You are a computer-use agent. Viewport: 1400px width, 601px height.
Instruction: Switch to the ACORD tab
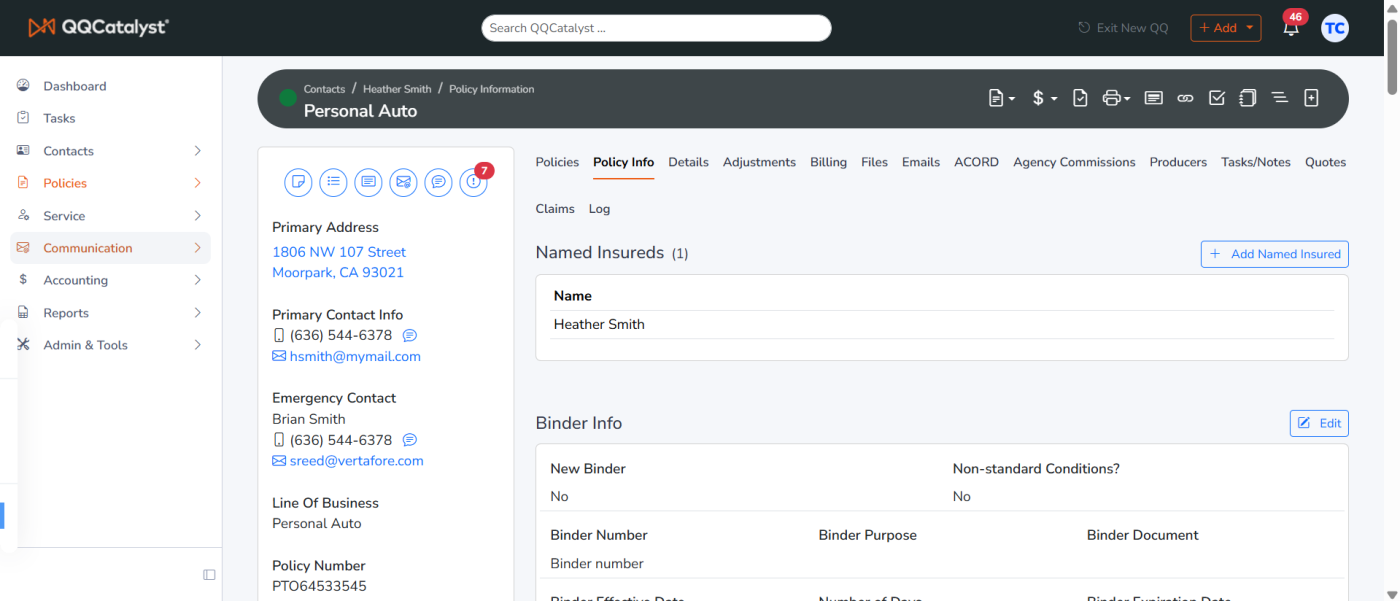pyautogui.click(x=976, y=162)
